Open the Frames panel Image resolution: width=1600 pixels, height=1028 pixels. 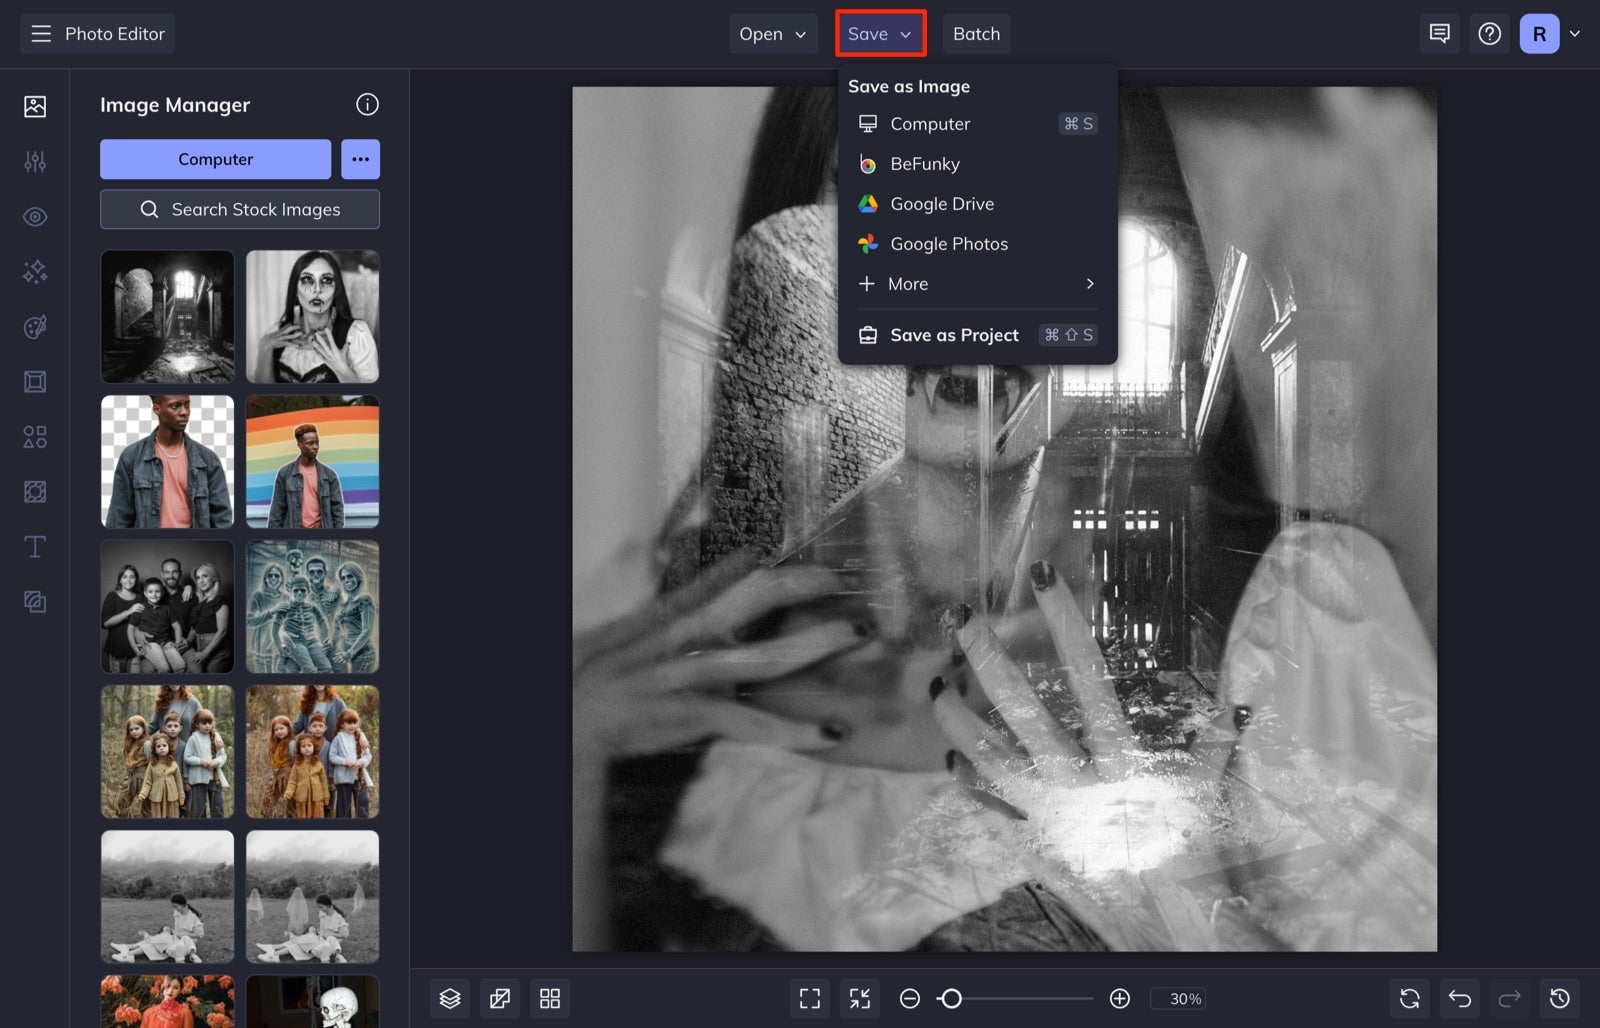(35, 381)
